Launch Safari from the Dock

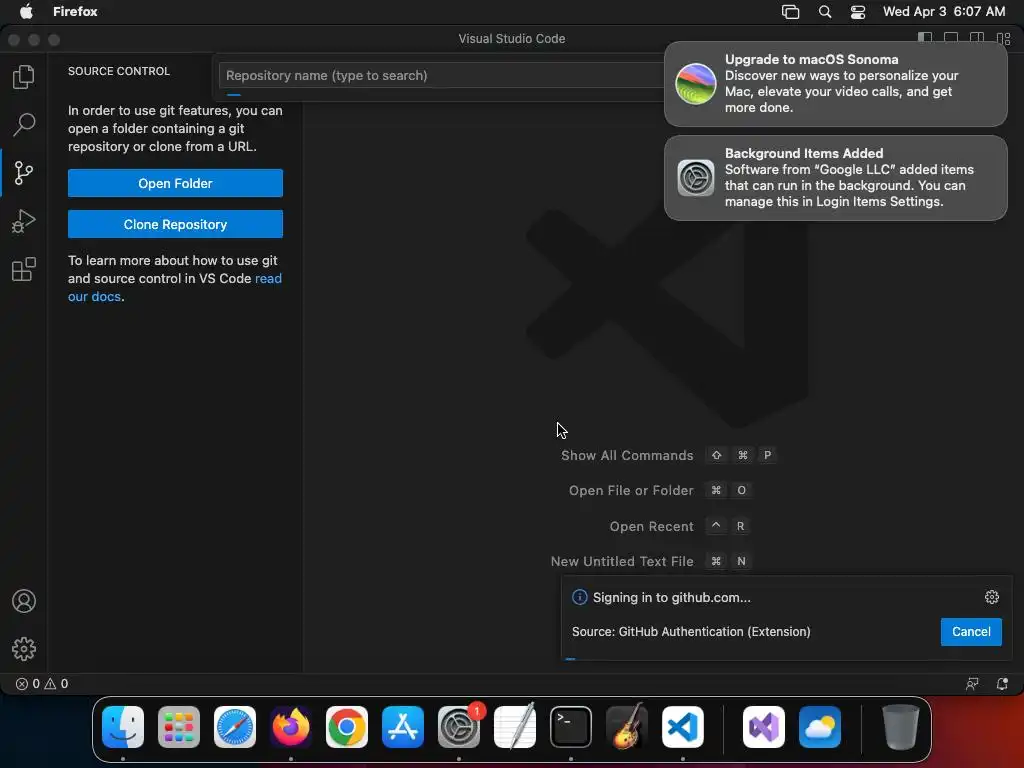point(235,727)
